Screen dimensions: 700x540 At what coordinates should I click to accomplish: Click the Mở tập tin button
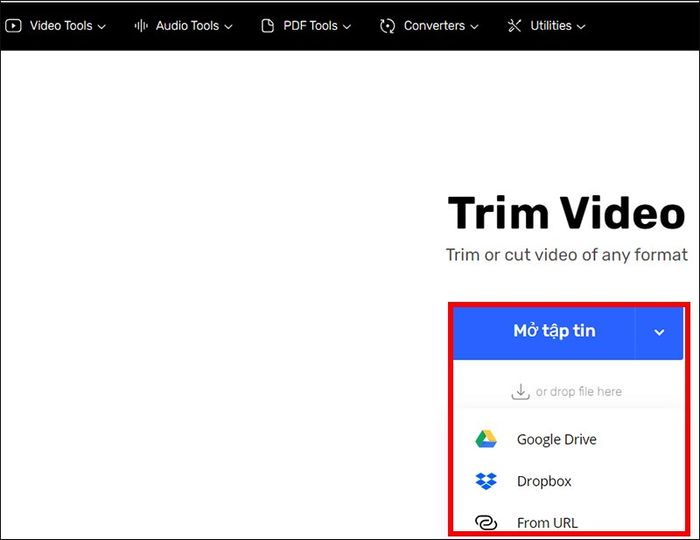point(544,332)
